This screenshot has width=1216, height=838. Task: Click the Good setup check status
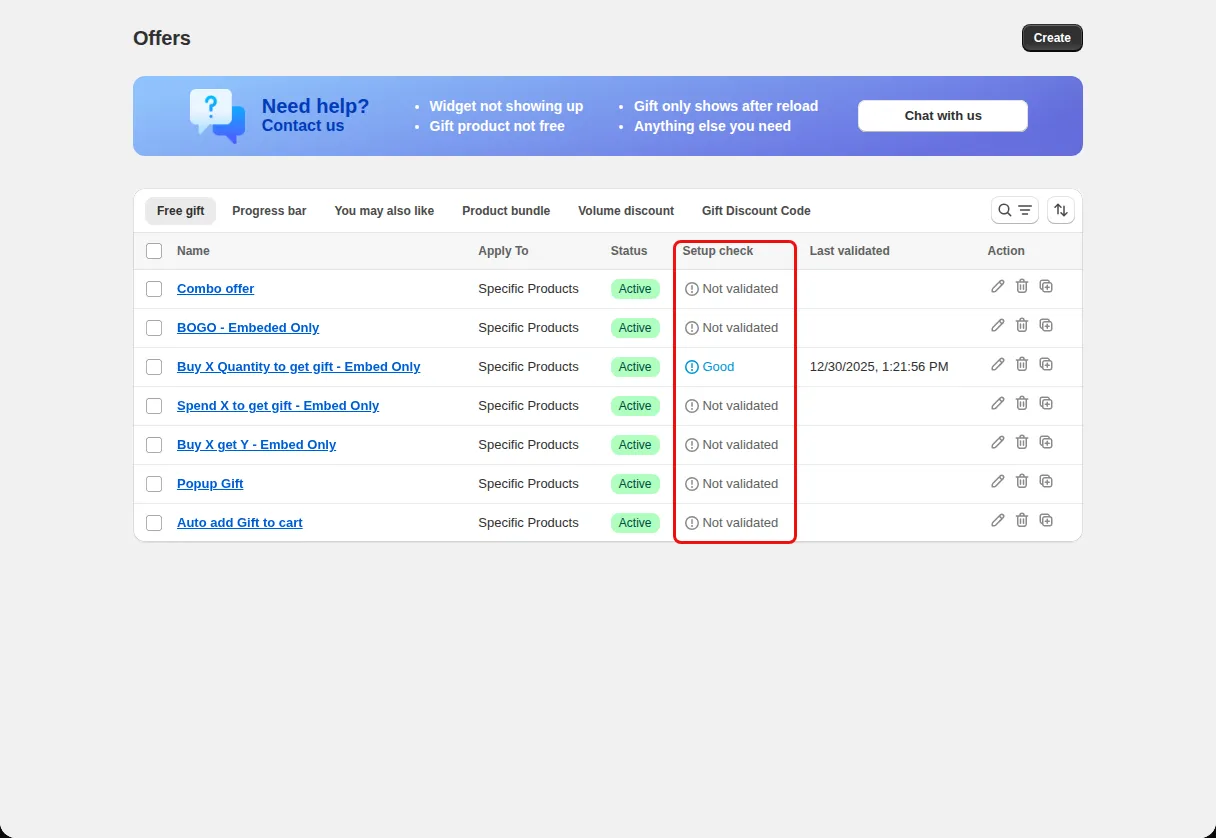(x=710, y=367)
